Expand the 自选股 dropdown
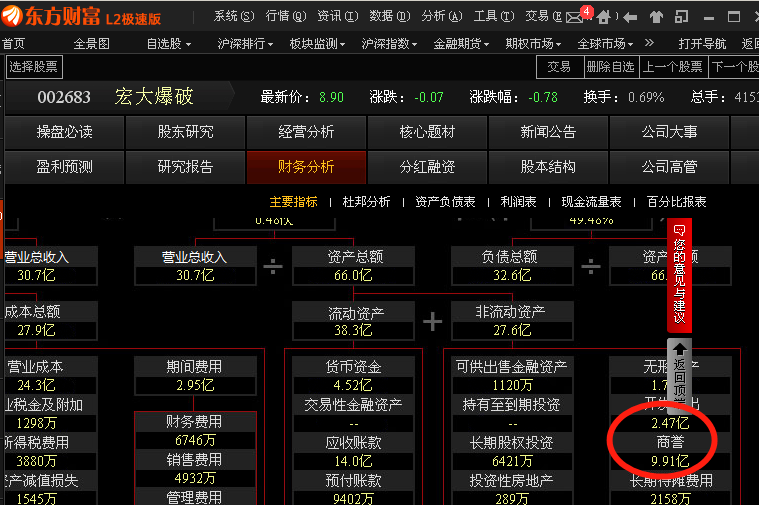Viewport: 759px width, 505px height. 168,44
